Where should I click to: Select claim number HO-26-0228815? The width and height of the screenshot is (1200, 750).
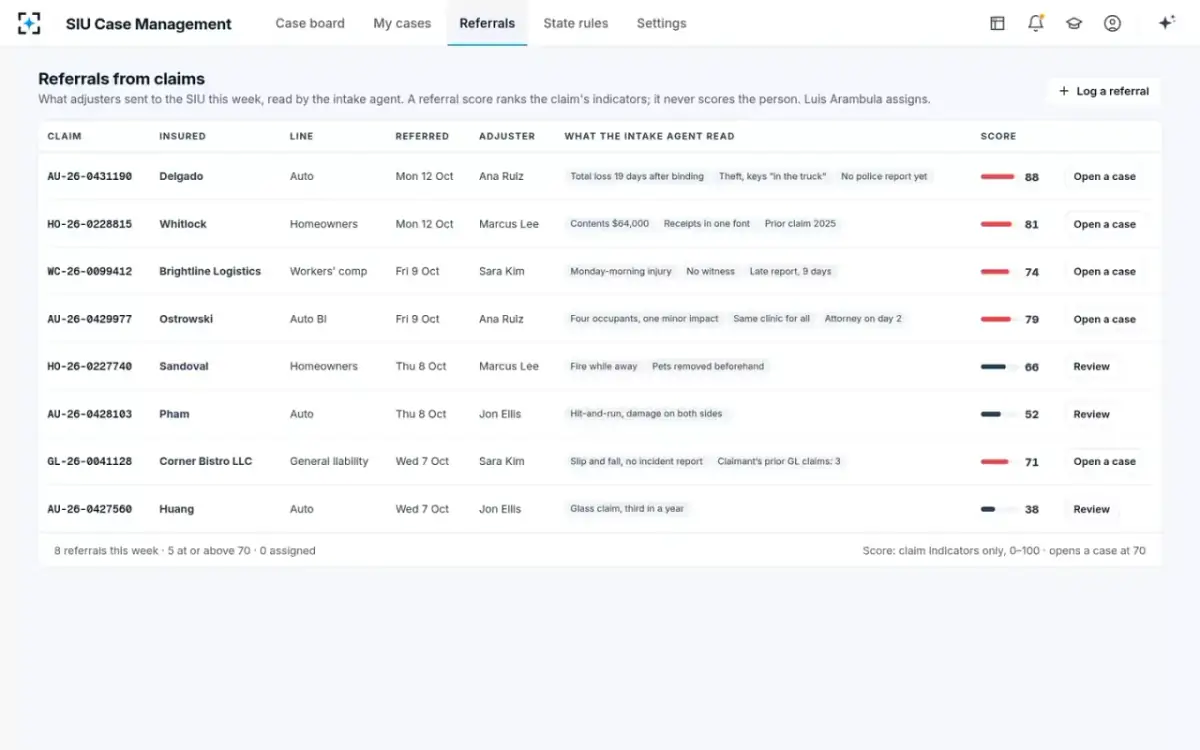tap(89, 224)
